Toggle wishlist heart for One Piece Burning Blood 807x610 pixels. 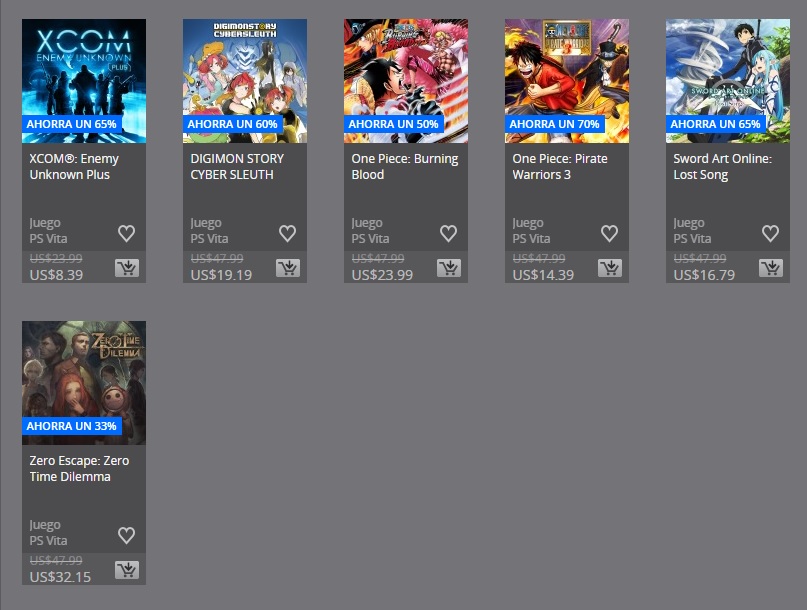pos(449,233)
